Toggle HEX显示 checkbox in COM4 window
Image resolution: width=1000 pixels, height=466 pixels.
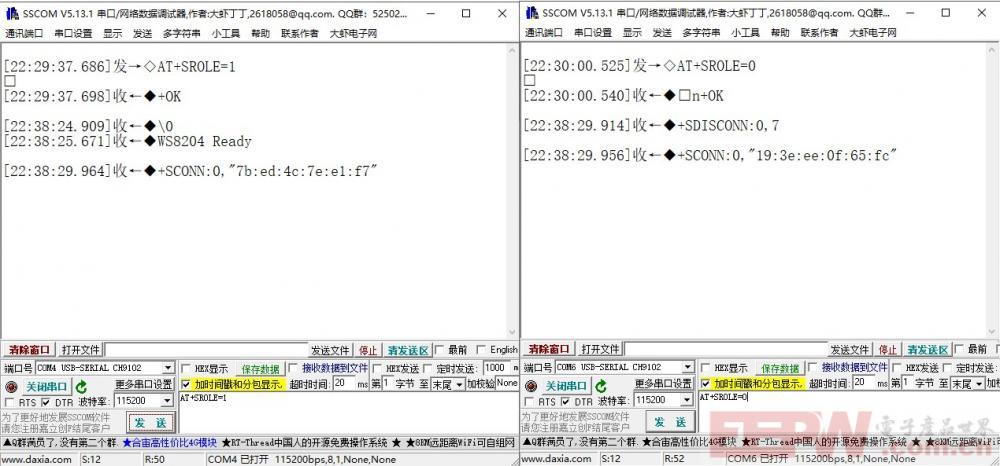[x=186, y=368]
